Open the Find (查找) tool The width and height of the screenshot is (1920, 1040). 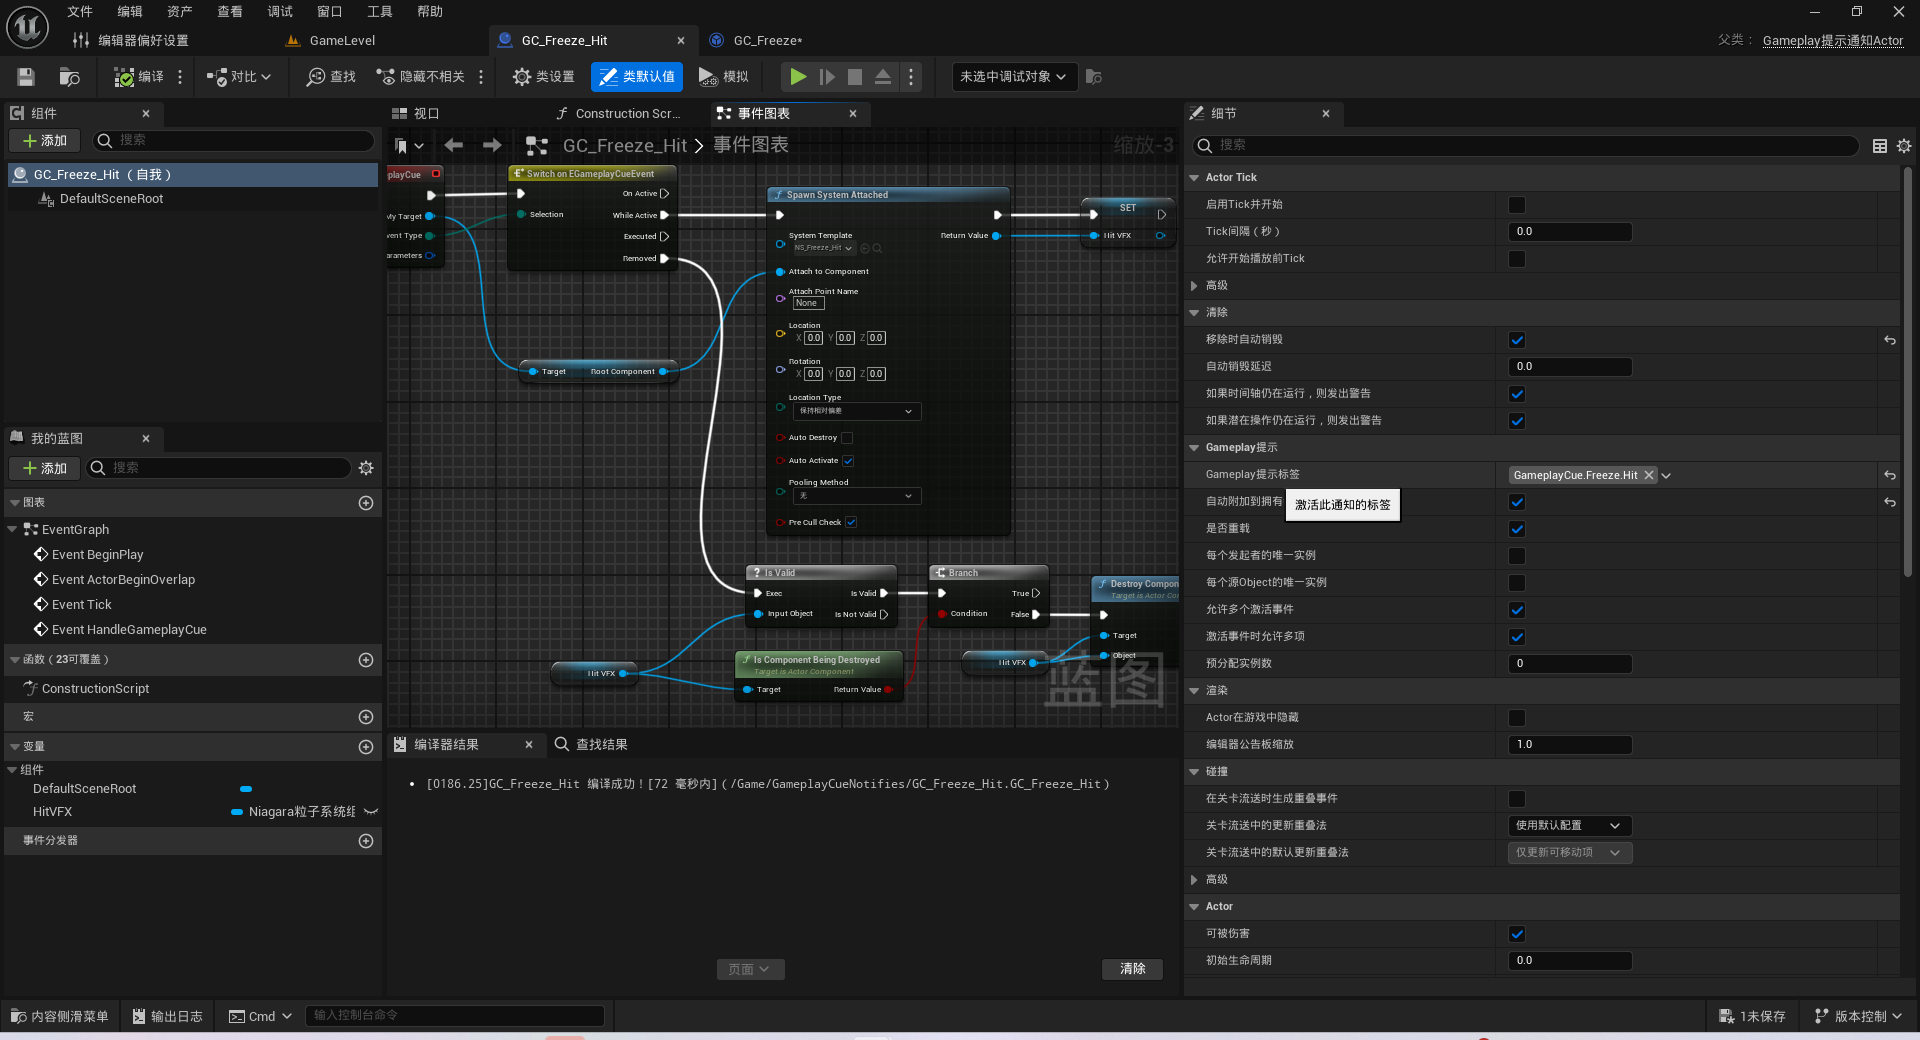pos(331,77)
